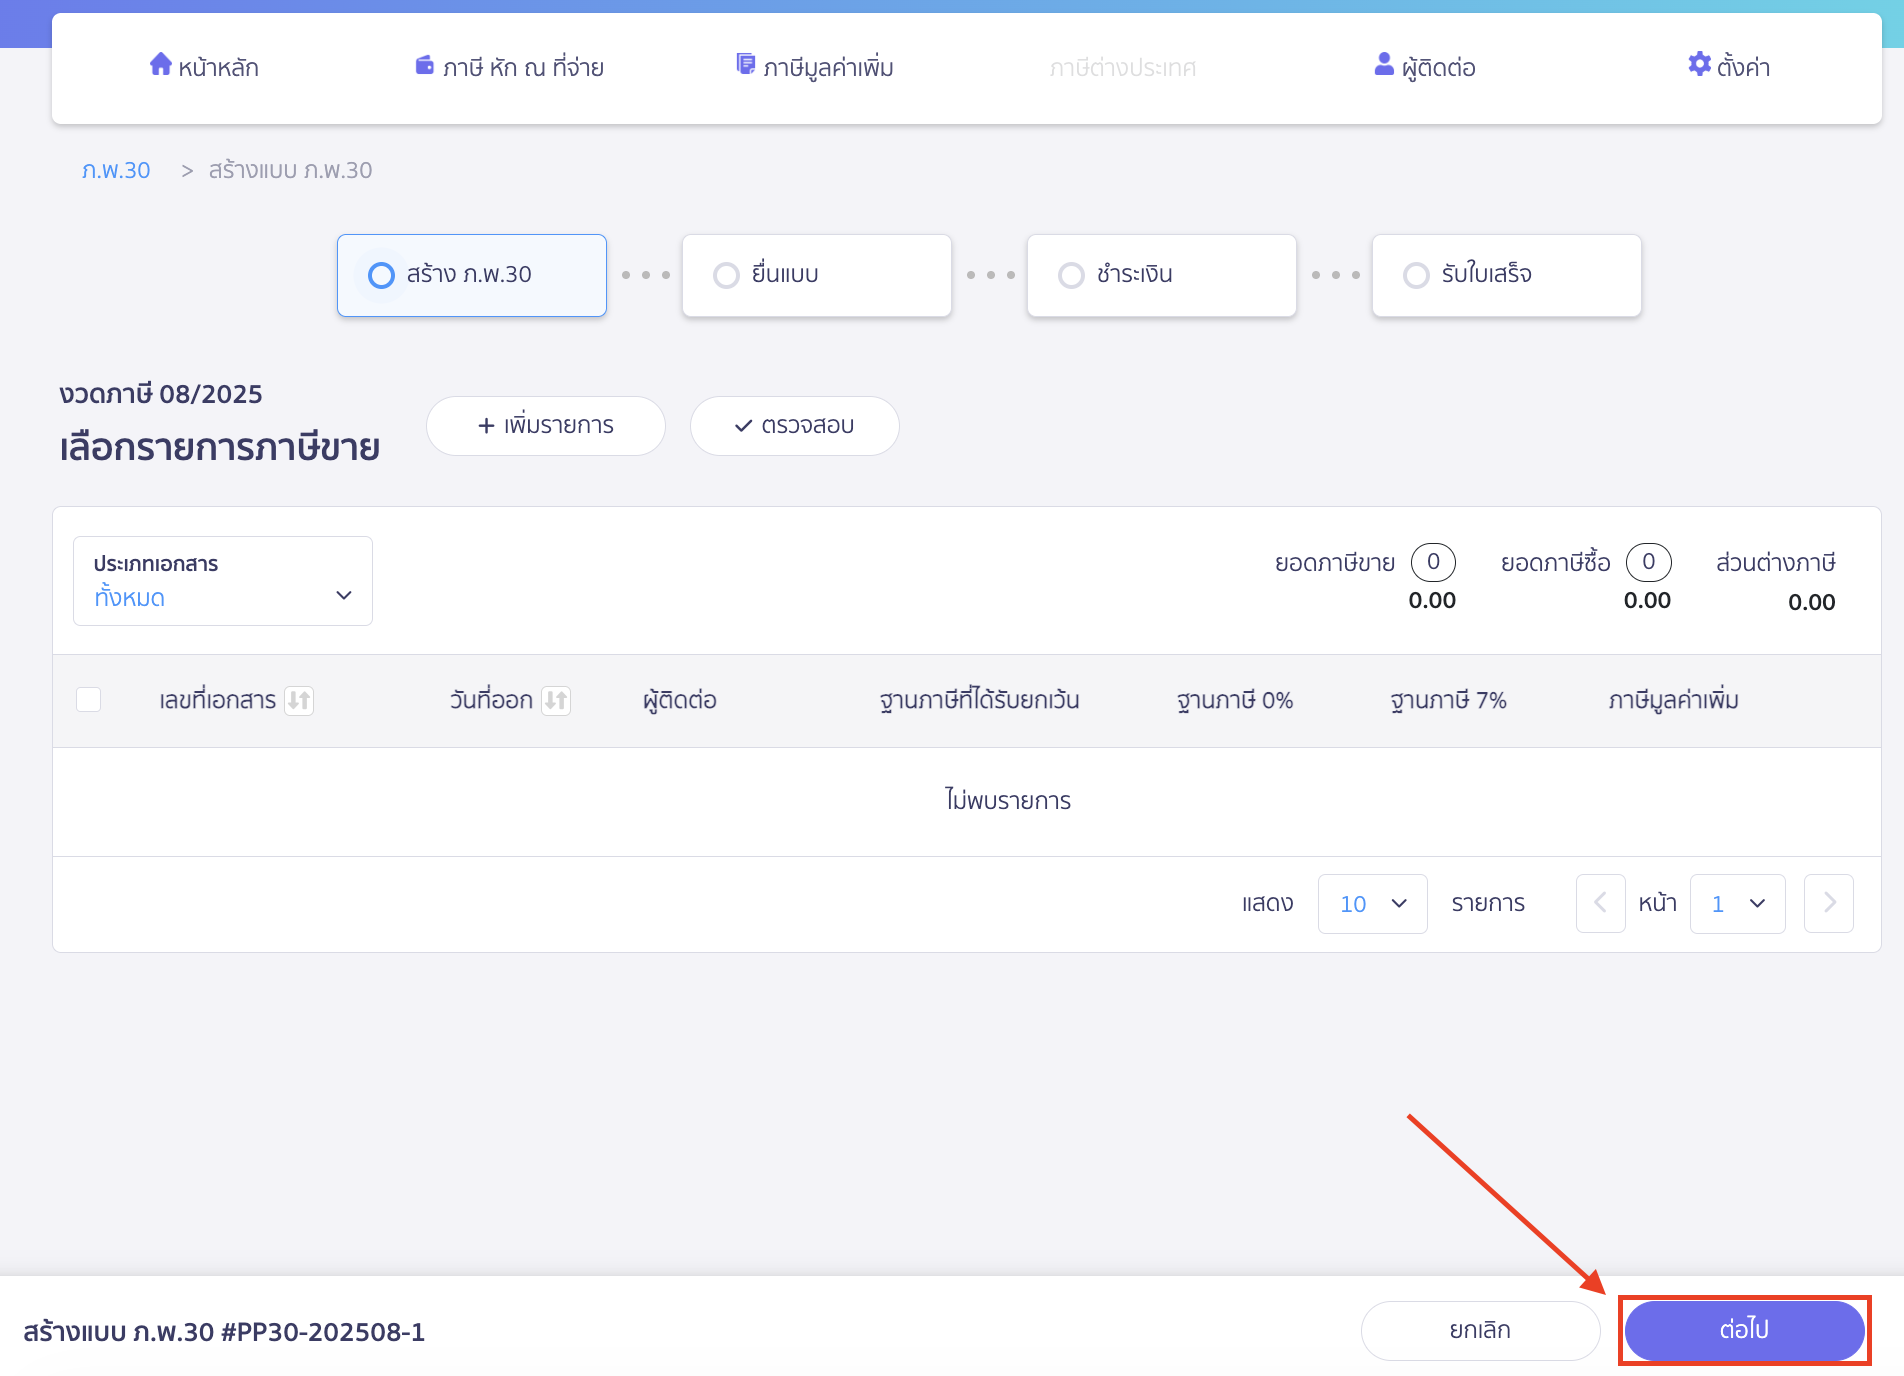This screenshot has width=1904, height=1376.
Task: Click the wallet icon for ภาษี หัก ณ ที่จ่าย
Action: point(425,66)
